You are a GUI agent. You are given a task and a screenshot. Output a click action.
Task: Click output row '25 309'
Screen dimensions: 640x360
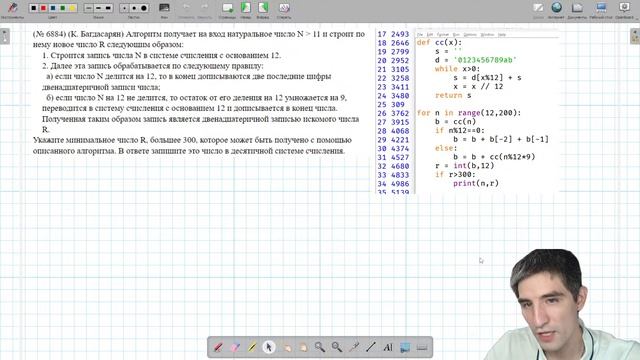click(x=391, y=104)
